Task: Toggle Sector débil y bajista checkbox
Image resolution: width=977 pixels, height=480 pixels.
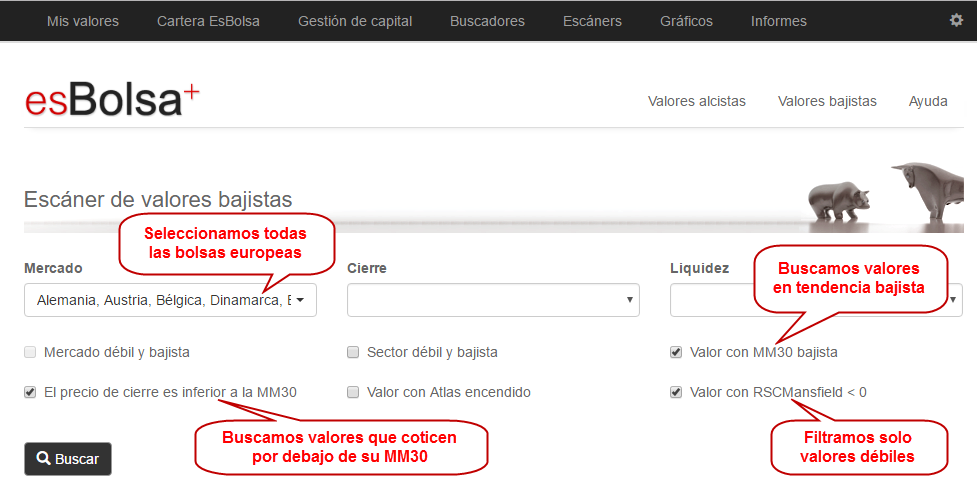Action: [x=353, y=352]
